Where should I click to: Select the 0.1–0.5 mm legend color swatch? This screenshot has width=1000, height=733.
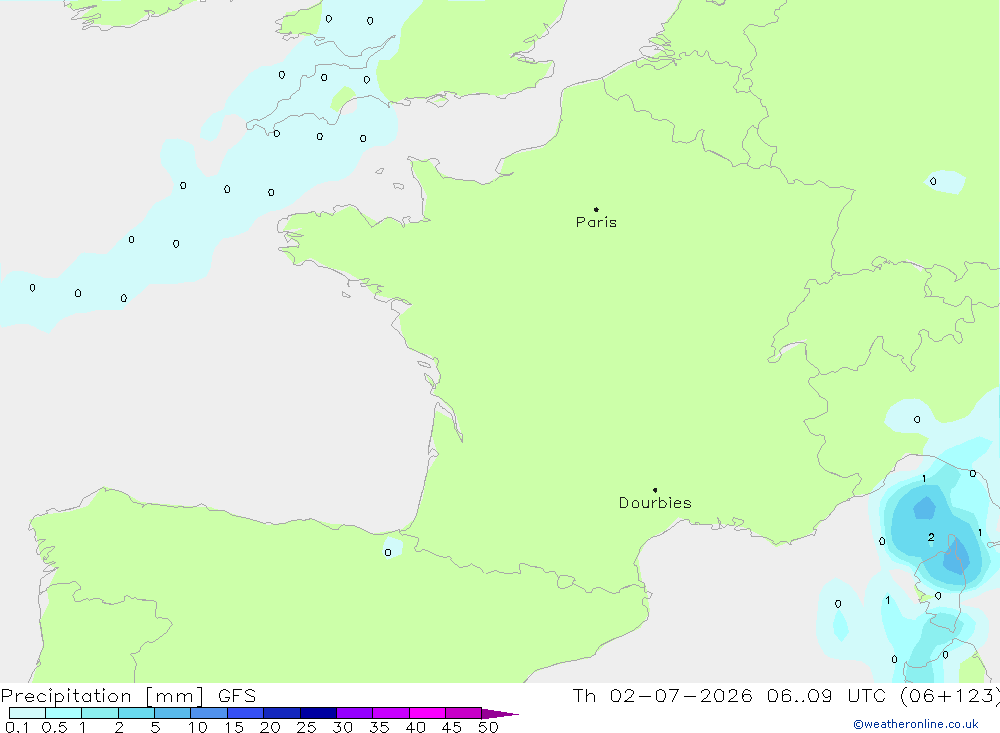point(27,713)
